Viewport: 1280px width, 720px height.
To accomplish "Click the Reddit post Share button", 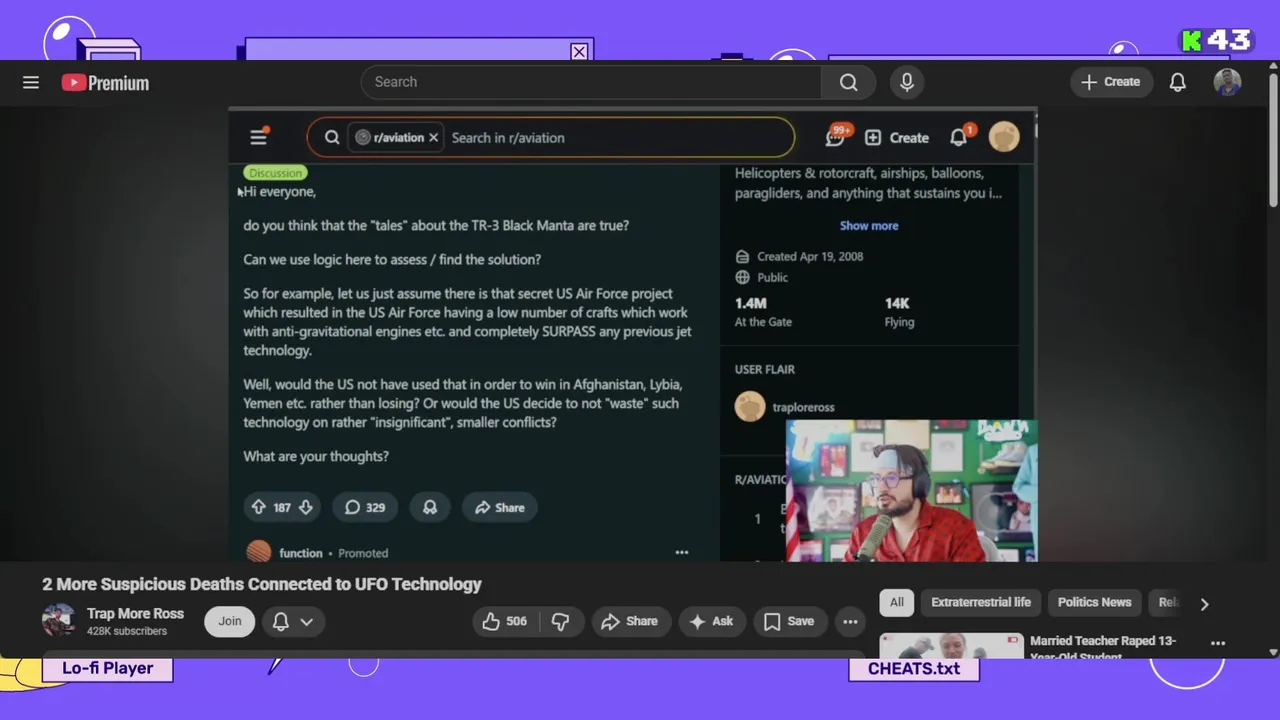I will point(500,507).
